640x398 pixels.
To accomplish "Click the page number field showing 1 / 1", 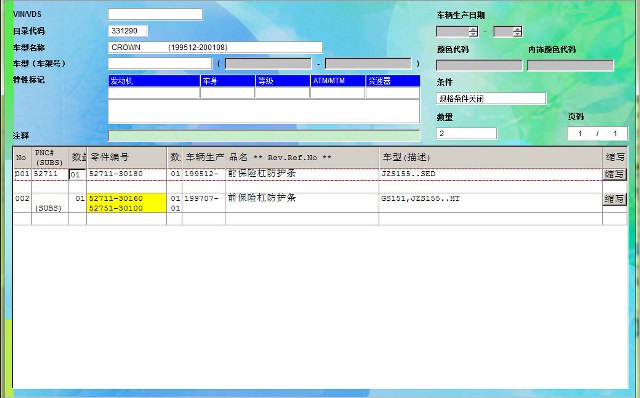I will click(597, 133).
